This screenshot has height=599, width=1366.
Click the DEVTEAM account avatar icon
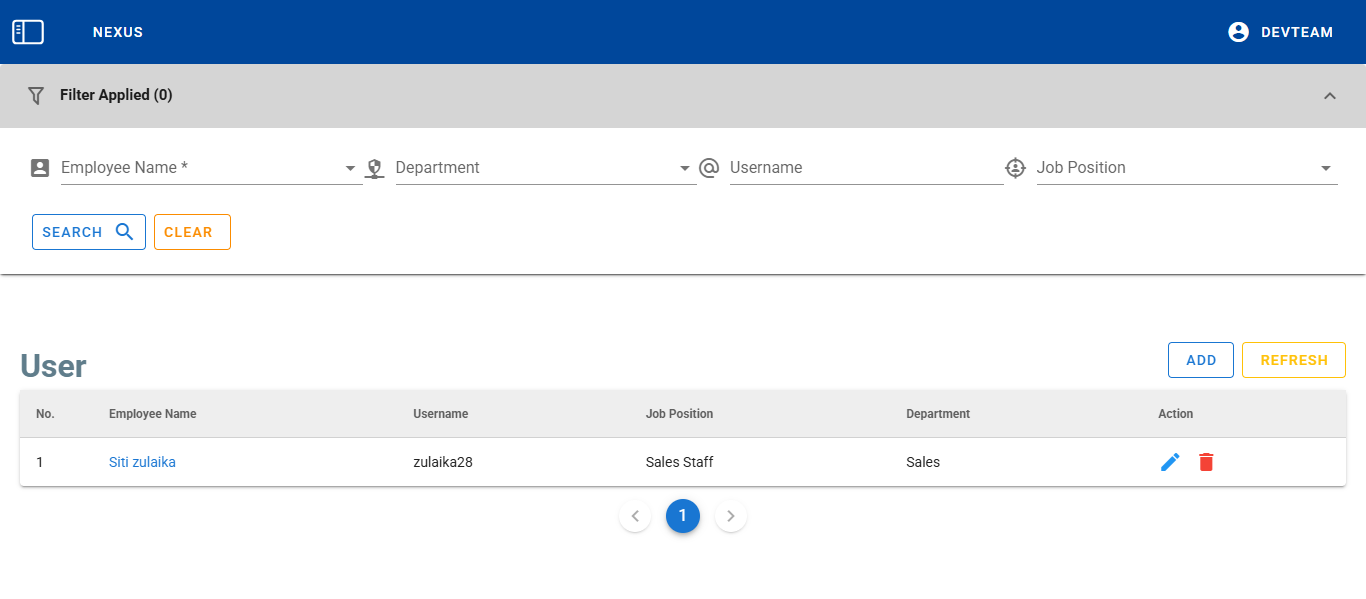point(1238,32)
